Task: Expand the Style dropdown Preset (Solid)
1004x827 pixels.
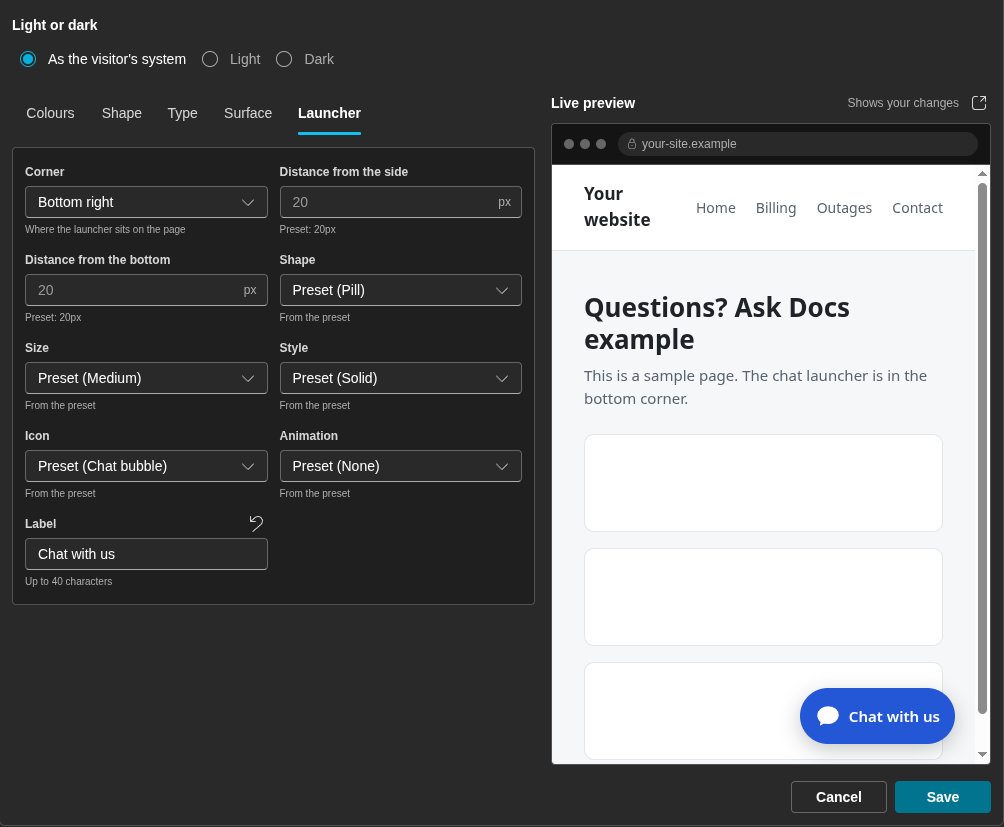Action: [x=401, y=378]
